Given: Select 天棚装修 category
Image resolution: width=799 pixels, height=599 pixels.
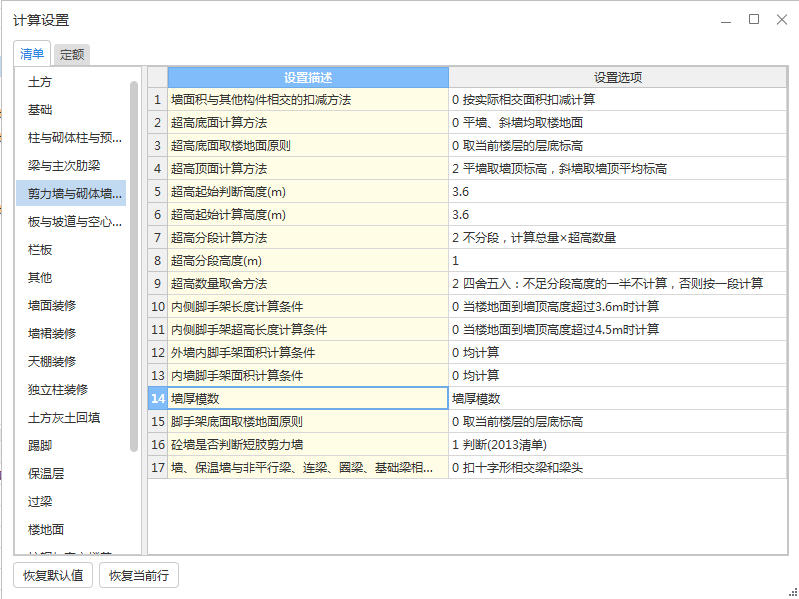Looking at the screenshot, I should coord(71,362).
